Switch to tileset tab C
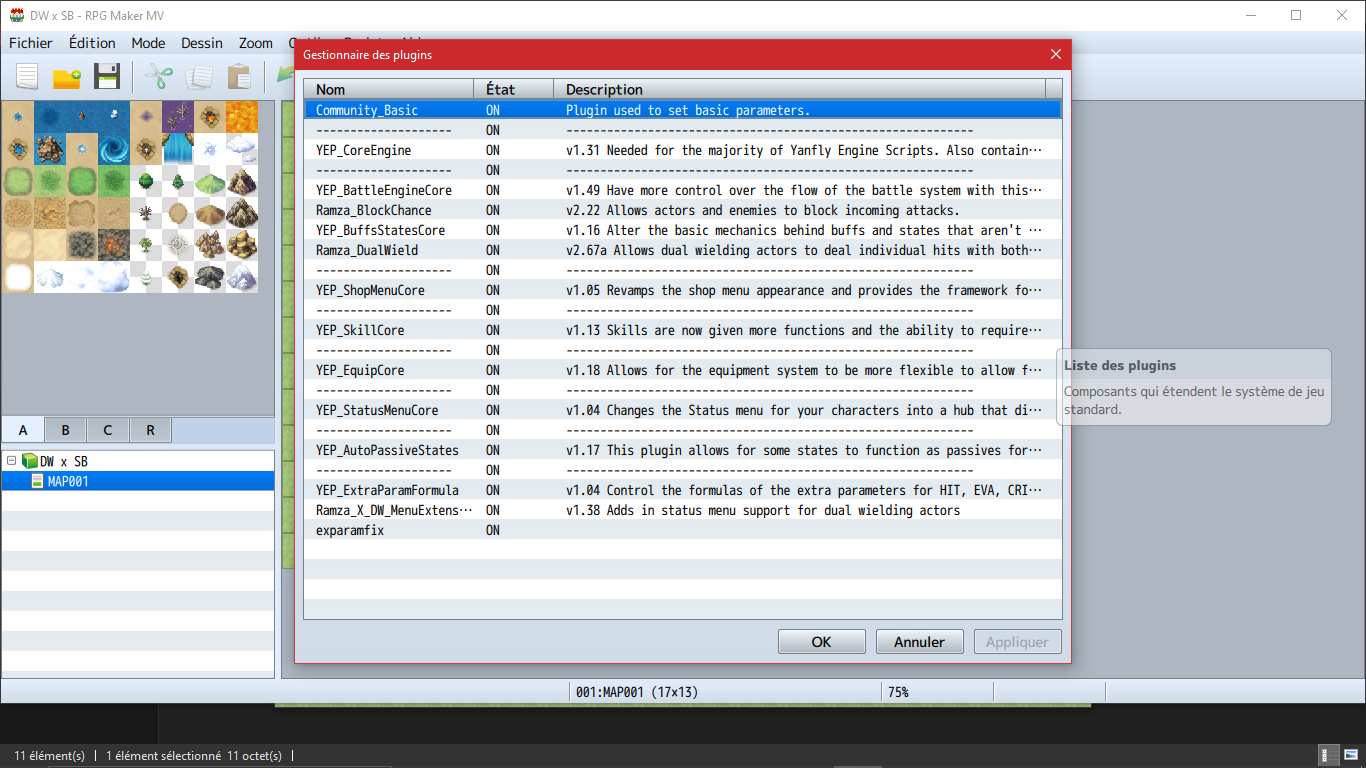Image resolution: width=1366 pixels, height=768 pixels. (107, 430)
